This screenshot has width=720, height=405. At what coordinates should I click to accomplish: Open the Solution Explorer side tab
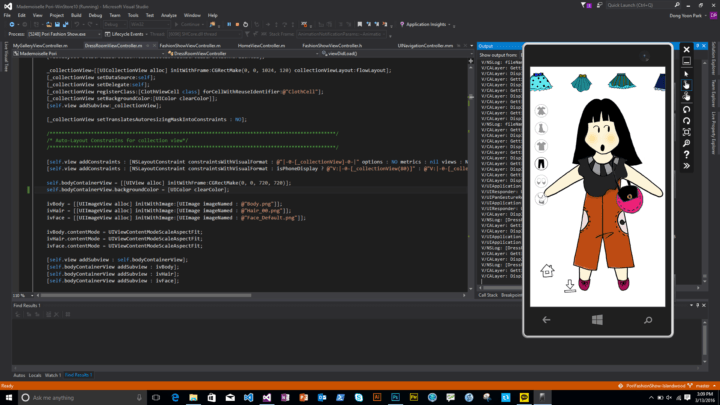[714, 59]
